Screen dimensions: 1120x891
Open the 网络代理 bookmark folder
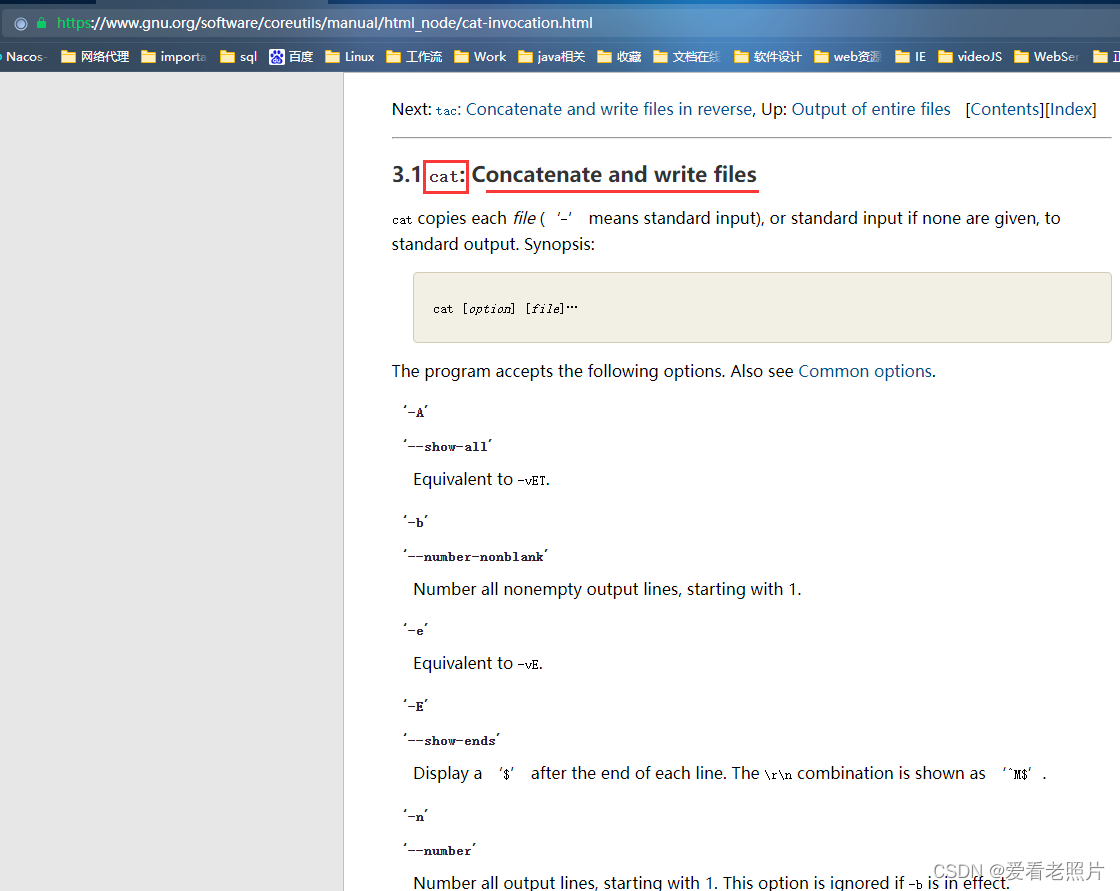point(95,56)
